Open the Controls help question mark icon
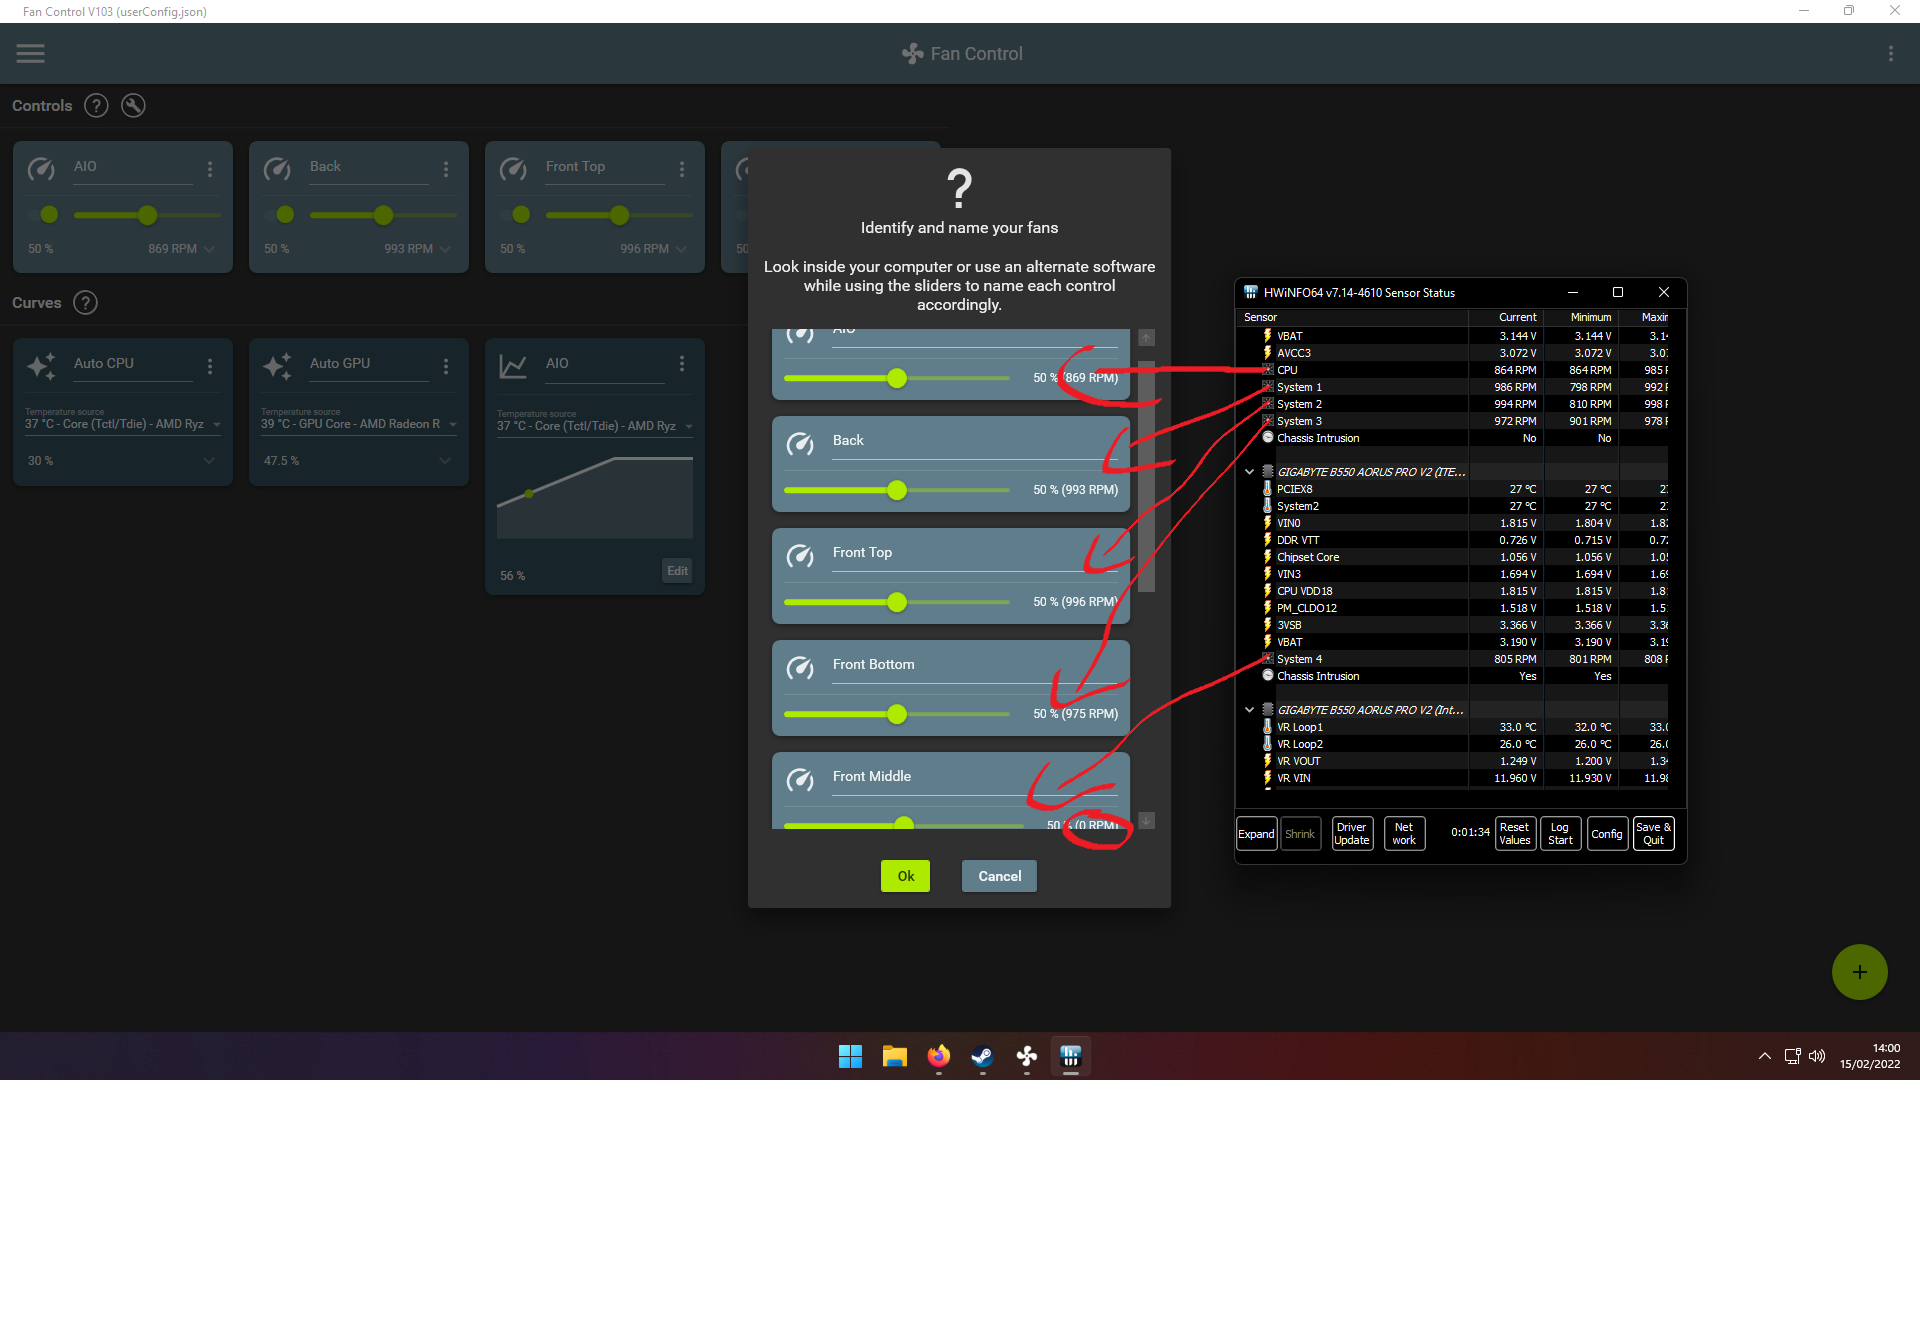This screenshot has height=1340, width=1920. [x=96, y=105]
